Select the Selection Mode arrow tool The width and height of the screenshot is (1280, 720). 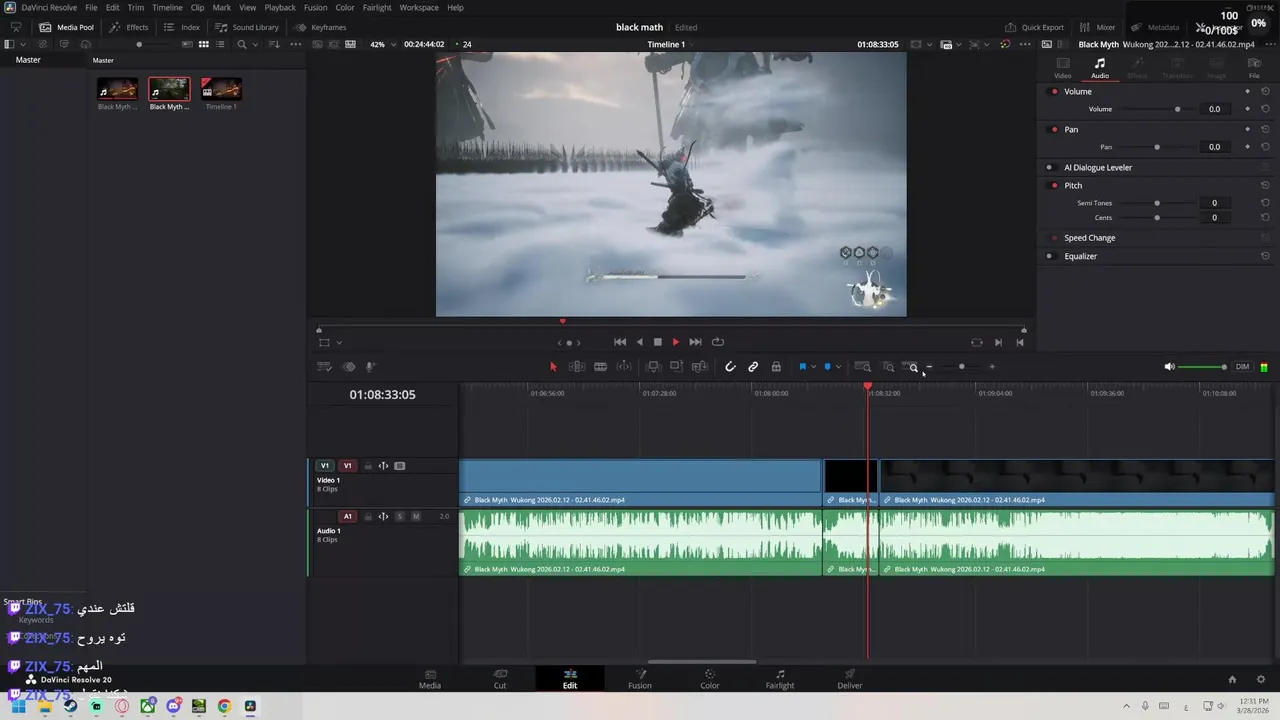pyautogui.click(x=553, y=367)
